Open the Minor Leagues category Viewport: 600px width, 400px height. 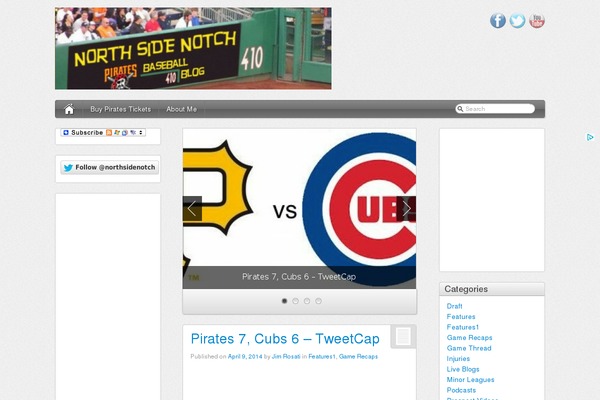point(470,380)
